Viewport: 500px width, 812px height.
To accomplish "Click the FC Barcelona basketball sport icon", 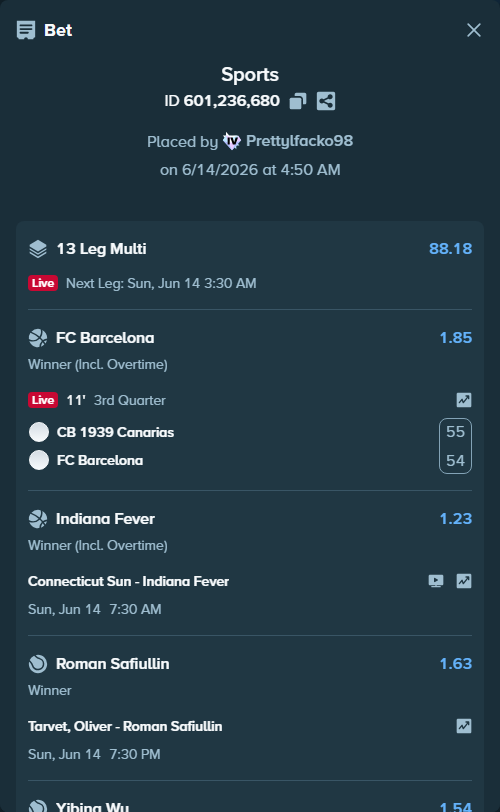I will point(38,338).
